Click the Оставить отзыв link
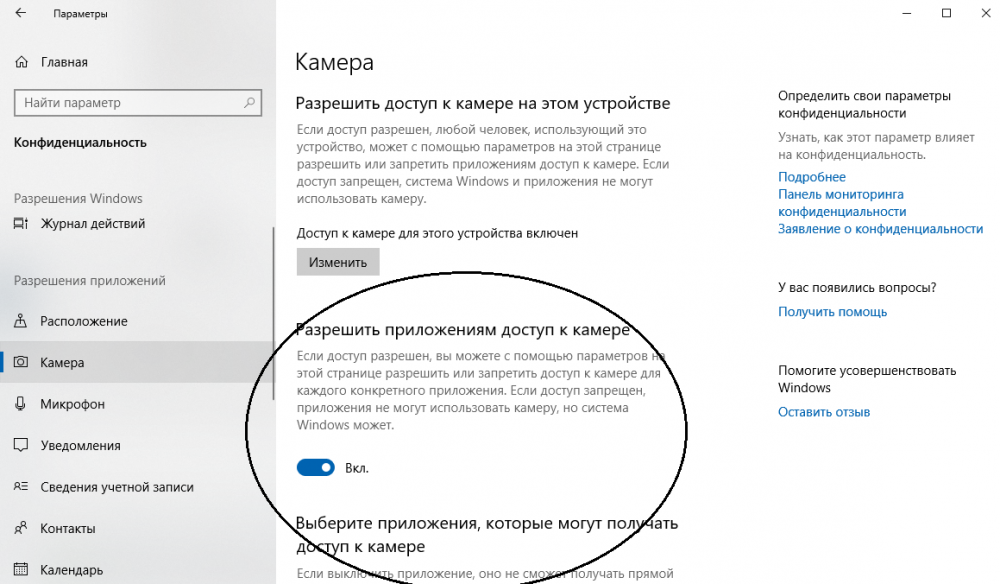The height and width of the screenshot is (584, 1000). pyautogui.click(x=823, y=412)
